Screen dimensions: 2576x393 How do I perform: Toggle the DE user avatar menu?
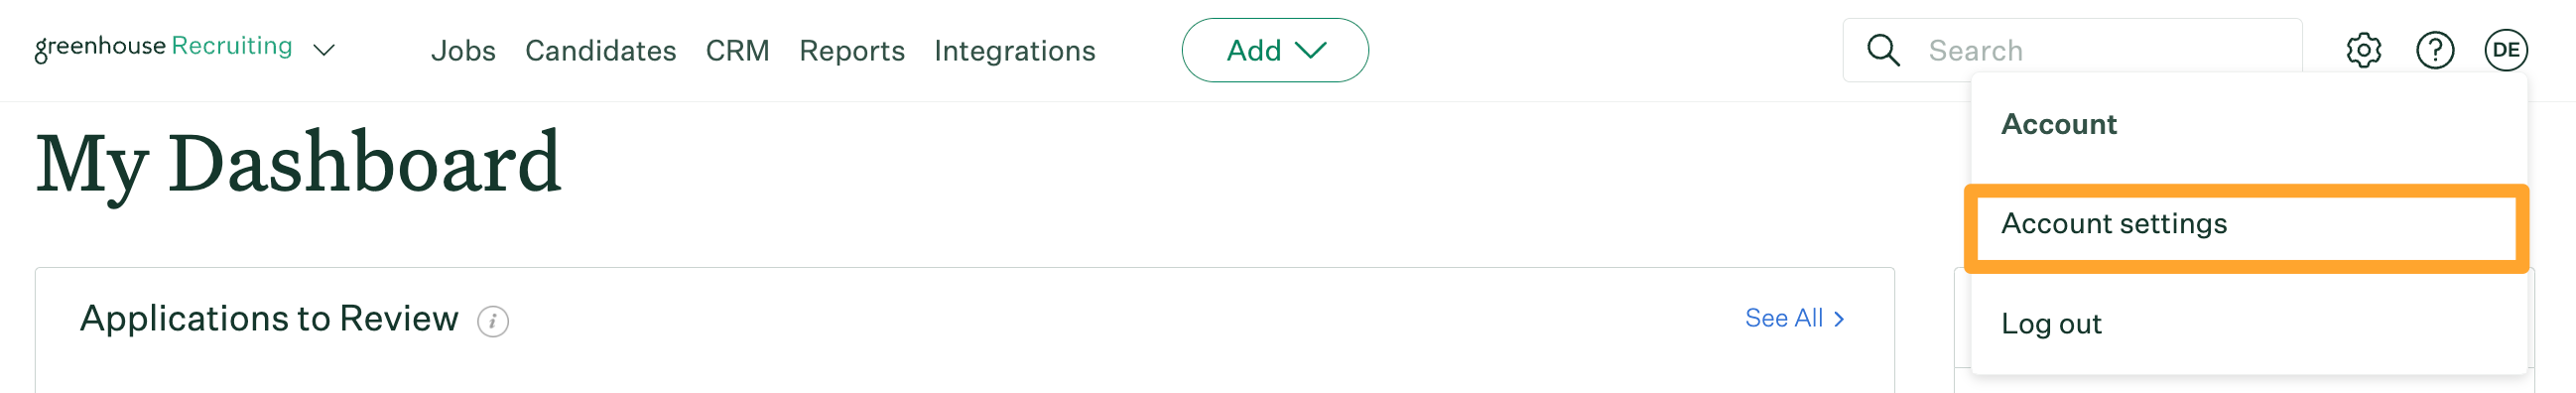pyautogui.click(x=2505, y=50)
